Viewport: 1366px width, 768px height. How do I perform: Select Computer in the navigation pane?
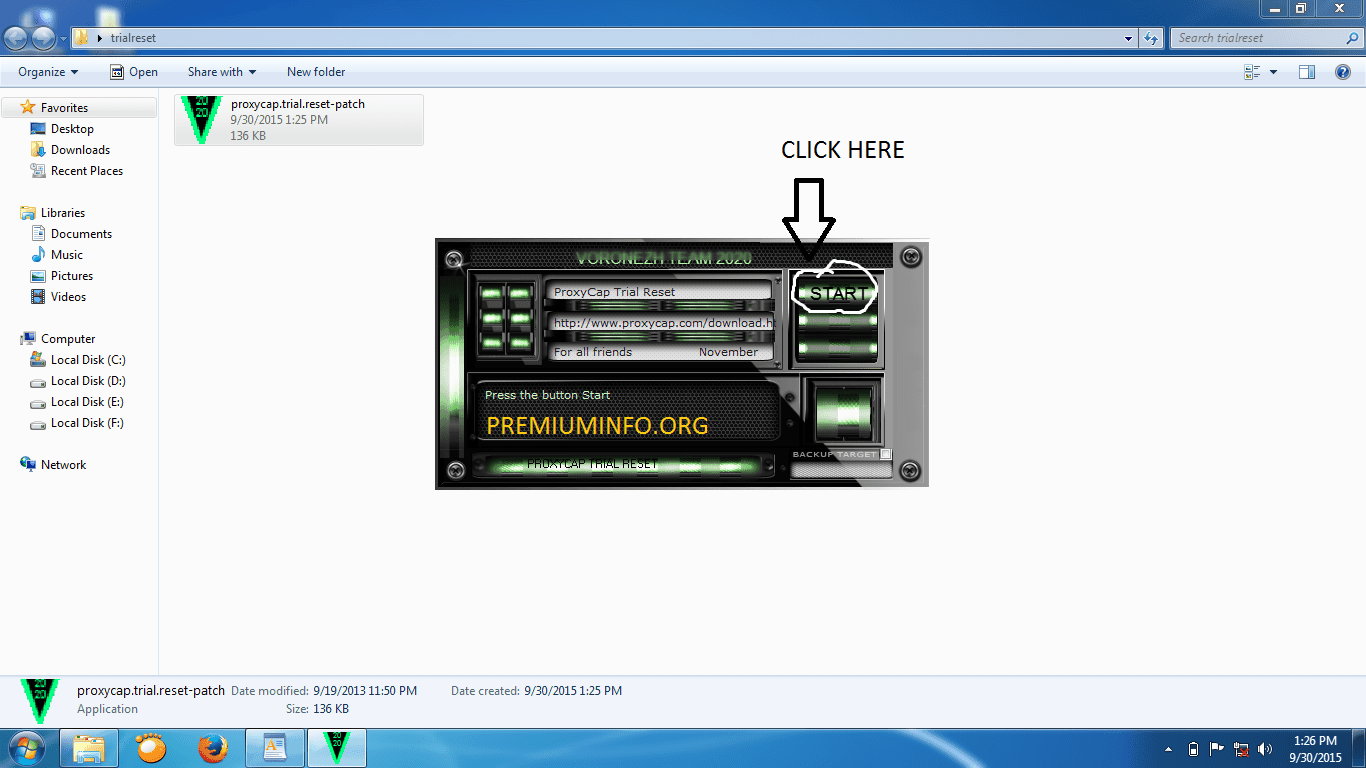pyautogui.click(x=68, y=339)
